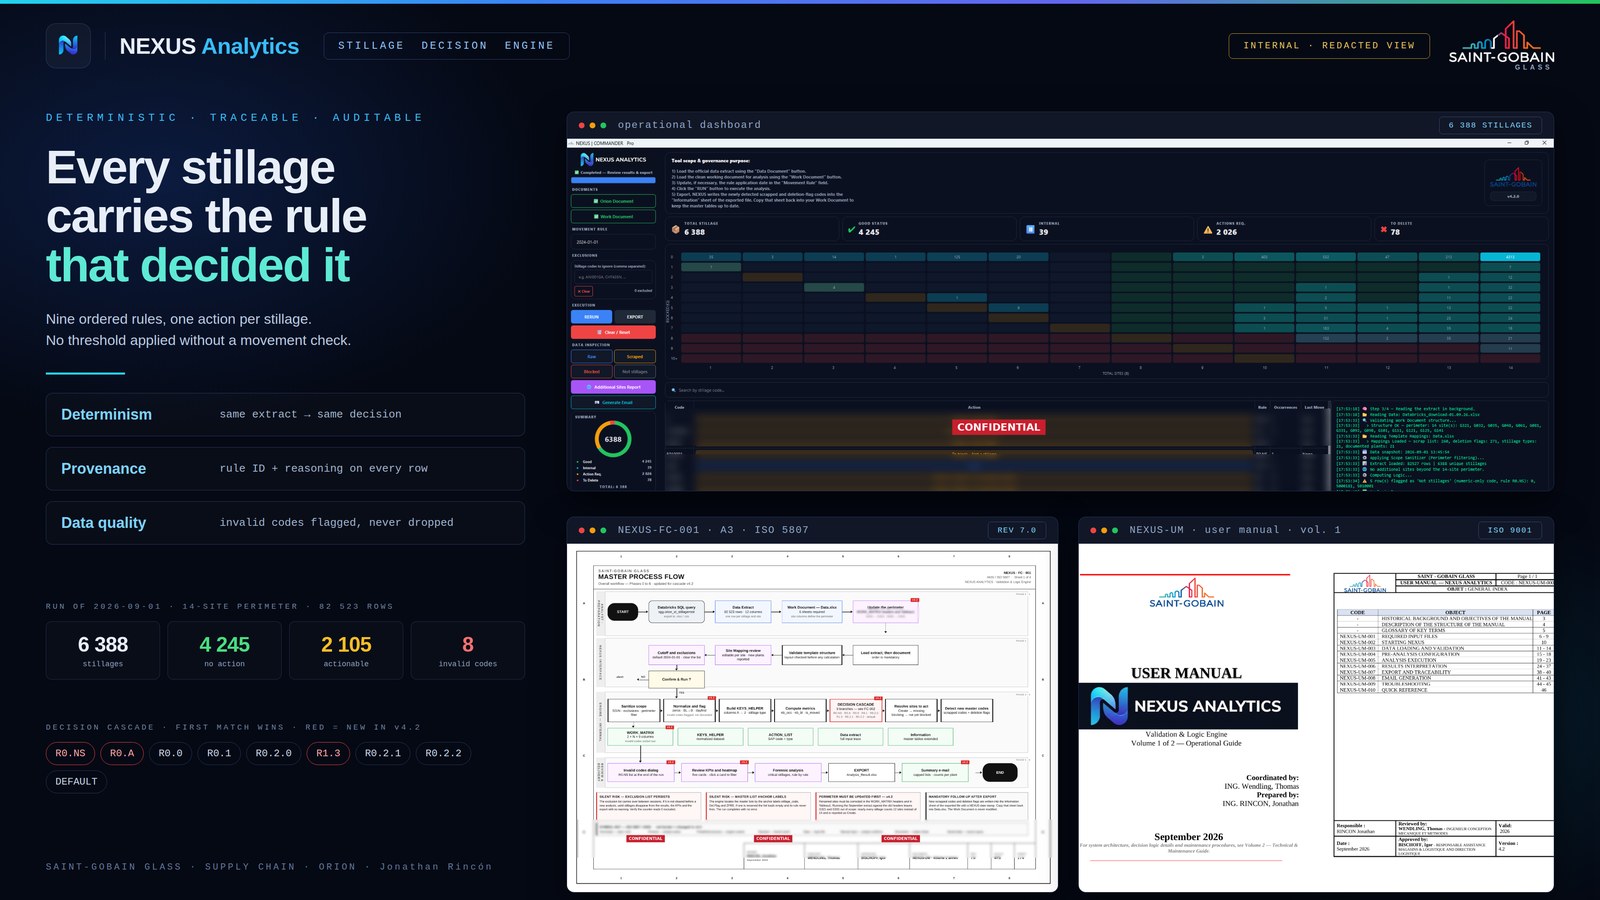This screenshot has width=1600, height=900.
Task: Click the Saint-Gobain Glass logo at top right
Action: [x=1501, y=46]
